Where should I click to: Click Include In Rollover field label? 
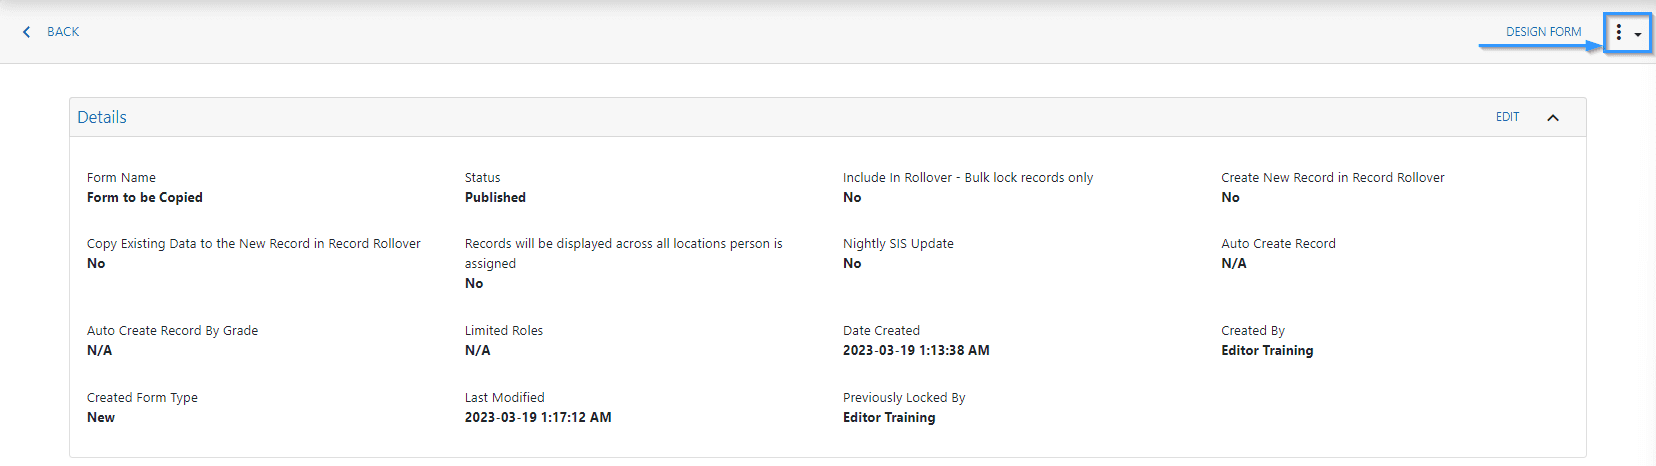(968, 178)
